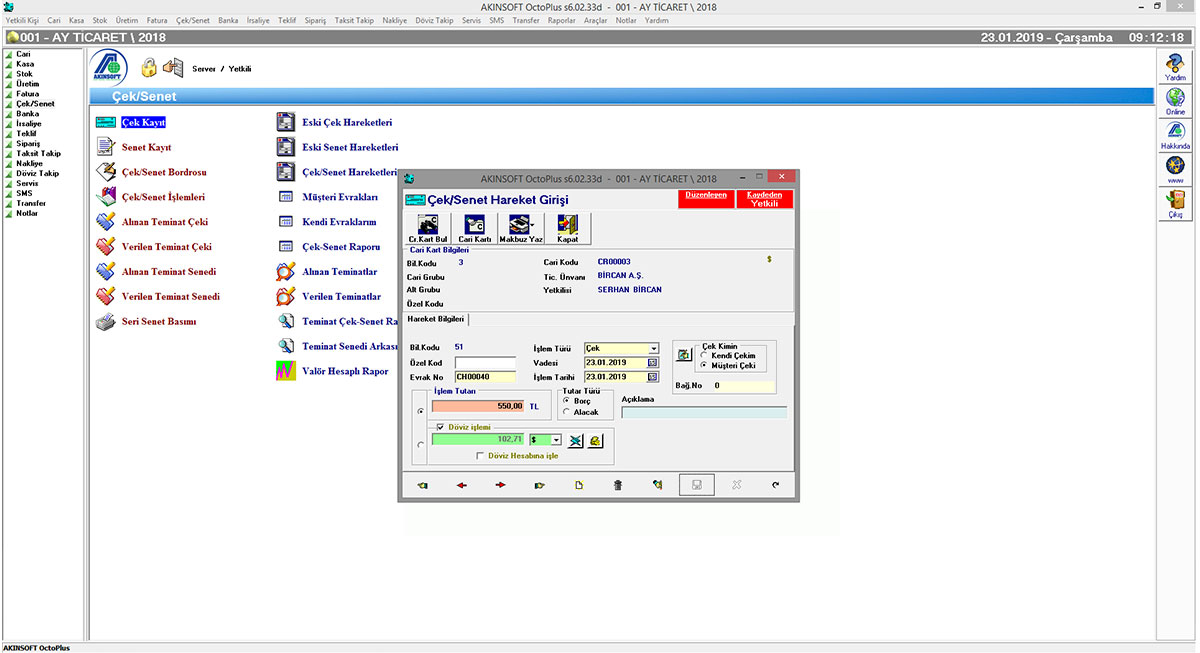Open Eski Çek Hareketleri
Viewport: 1200px width, 653px height.
pos(347,123)
